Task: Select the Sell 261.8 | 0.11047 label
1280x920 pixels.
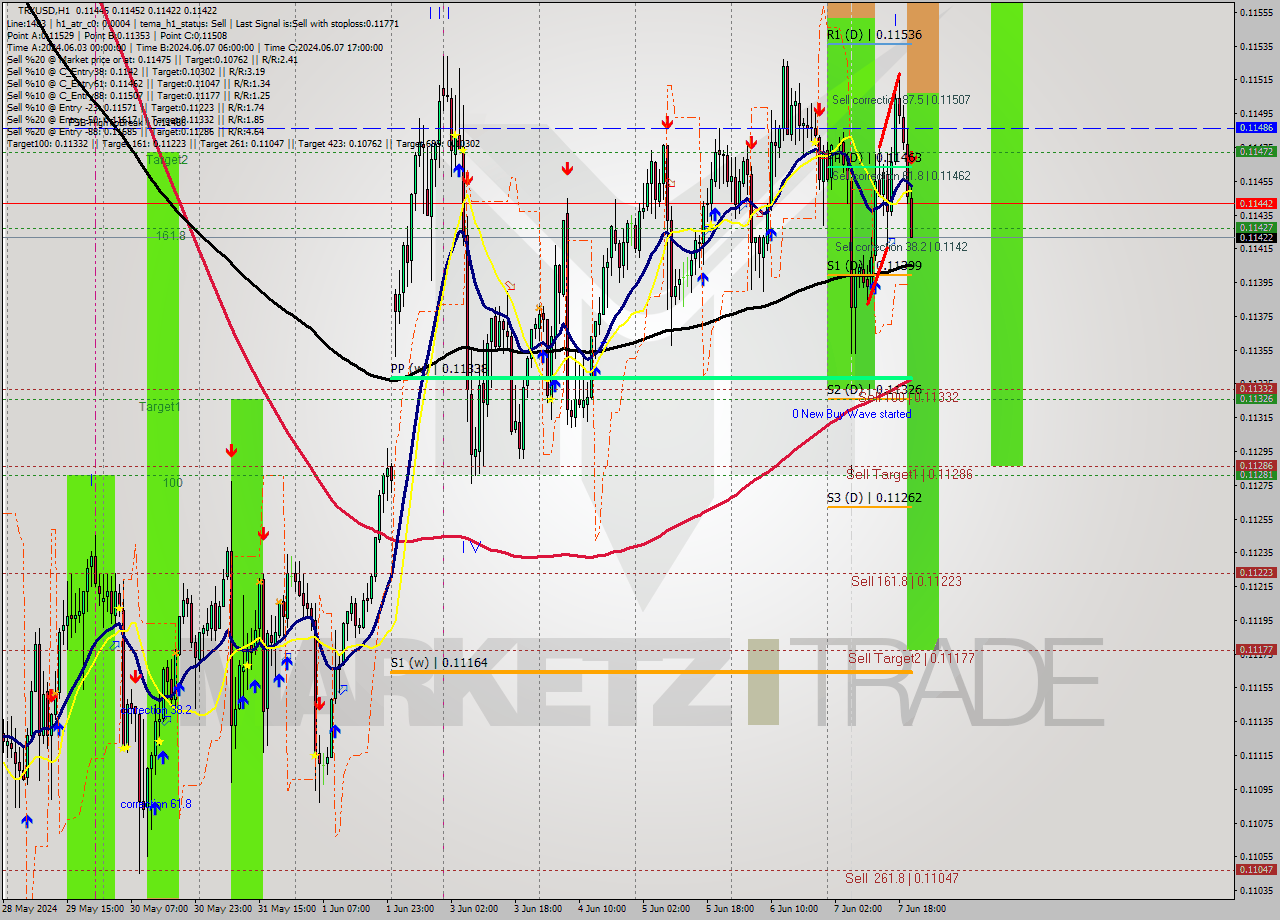Action: pos(901,878)
